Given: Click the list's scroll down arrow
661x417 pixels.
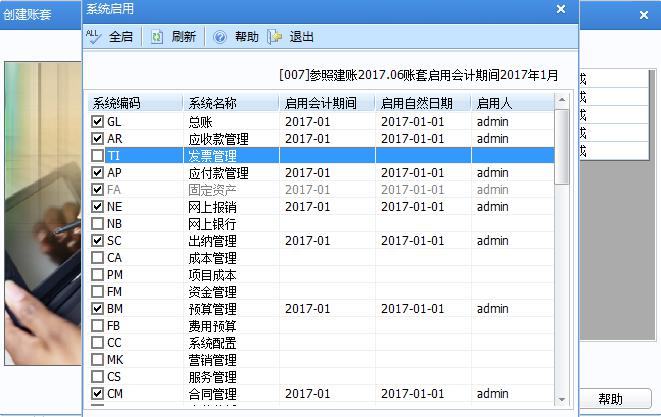Looking at the screenshot, I should click(x=562, y=399).
